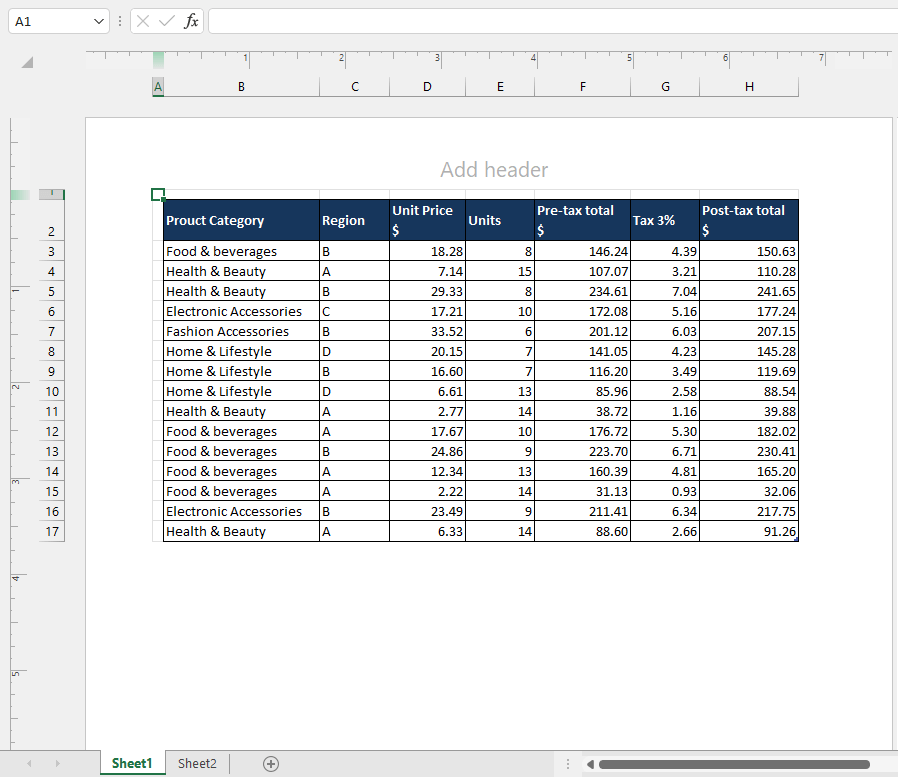Select row 10 header
The height and width of the screenshot is (777, 898).
51,391
